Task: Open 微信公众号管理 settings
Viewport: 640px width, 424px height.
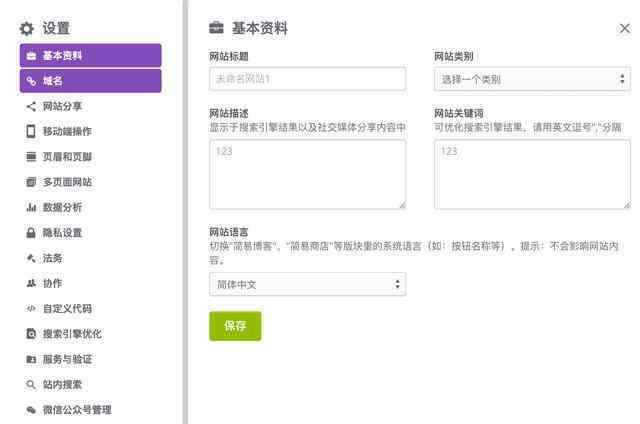Action: pos(77,410)
